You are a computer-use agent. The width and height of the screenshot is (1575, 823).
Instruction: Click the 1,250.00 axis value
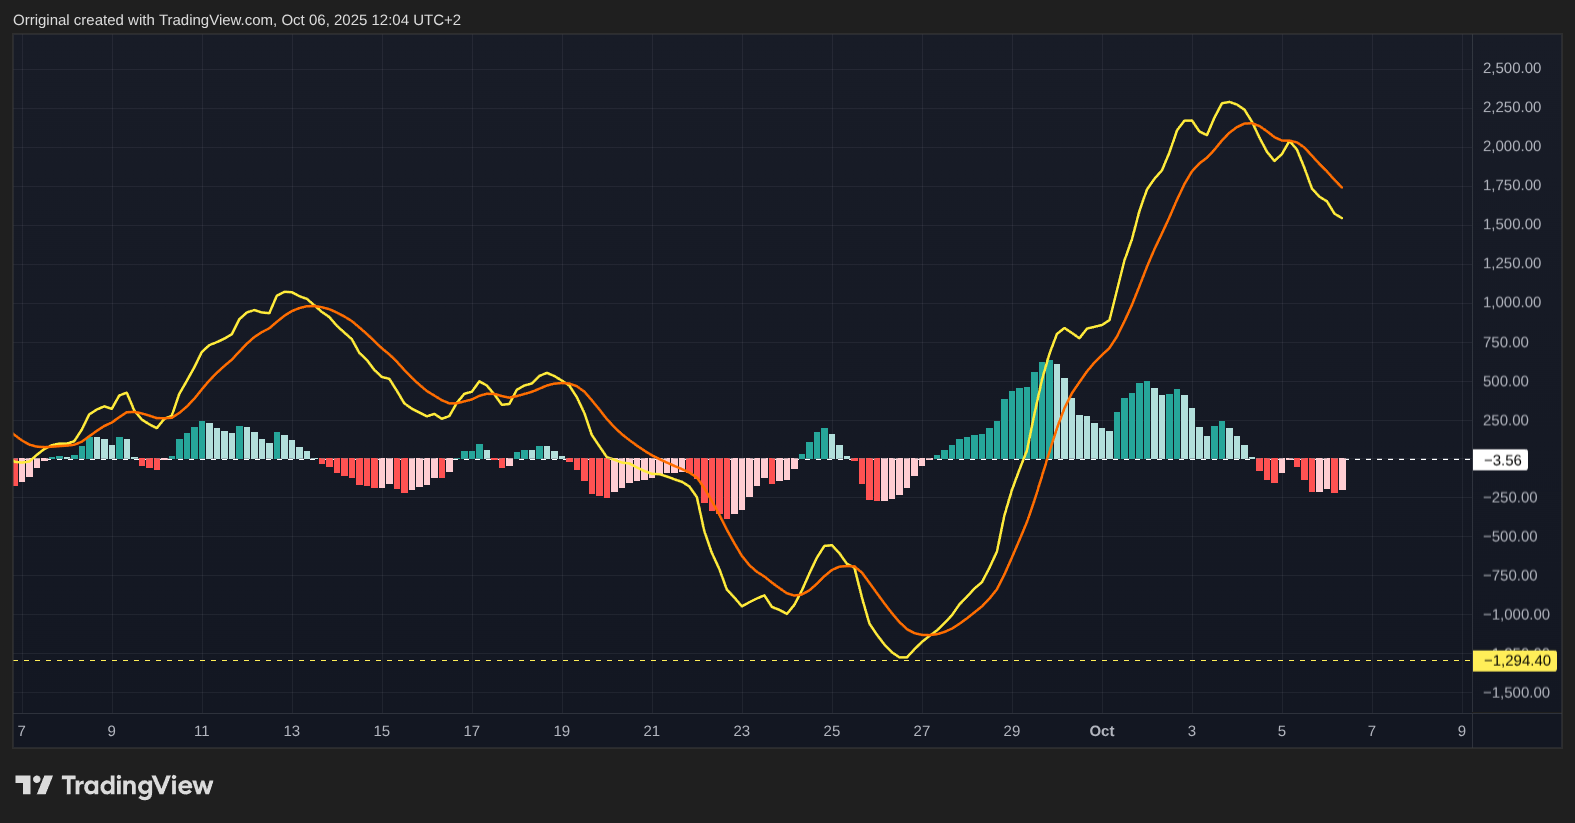[1512, 263]
